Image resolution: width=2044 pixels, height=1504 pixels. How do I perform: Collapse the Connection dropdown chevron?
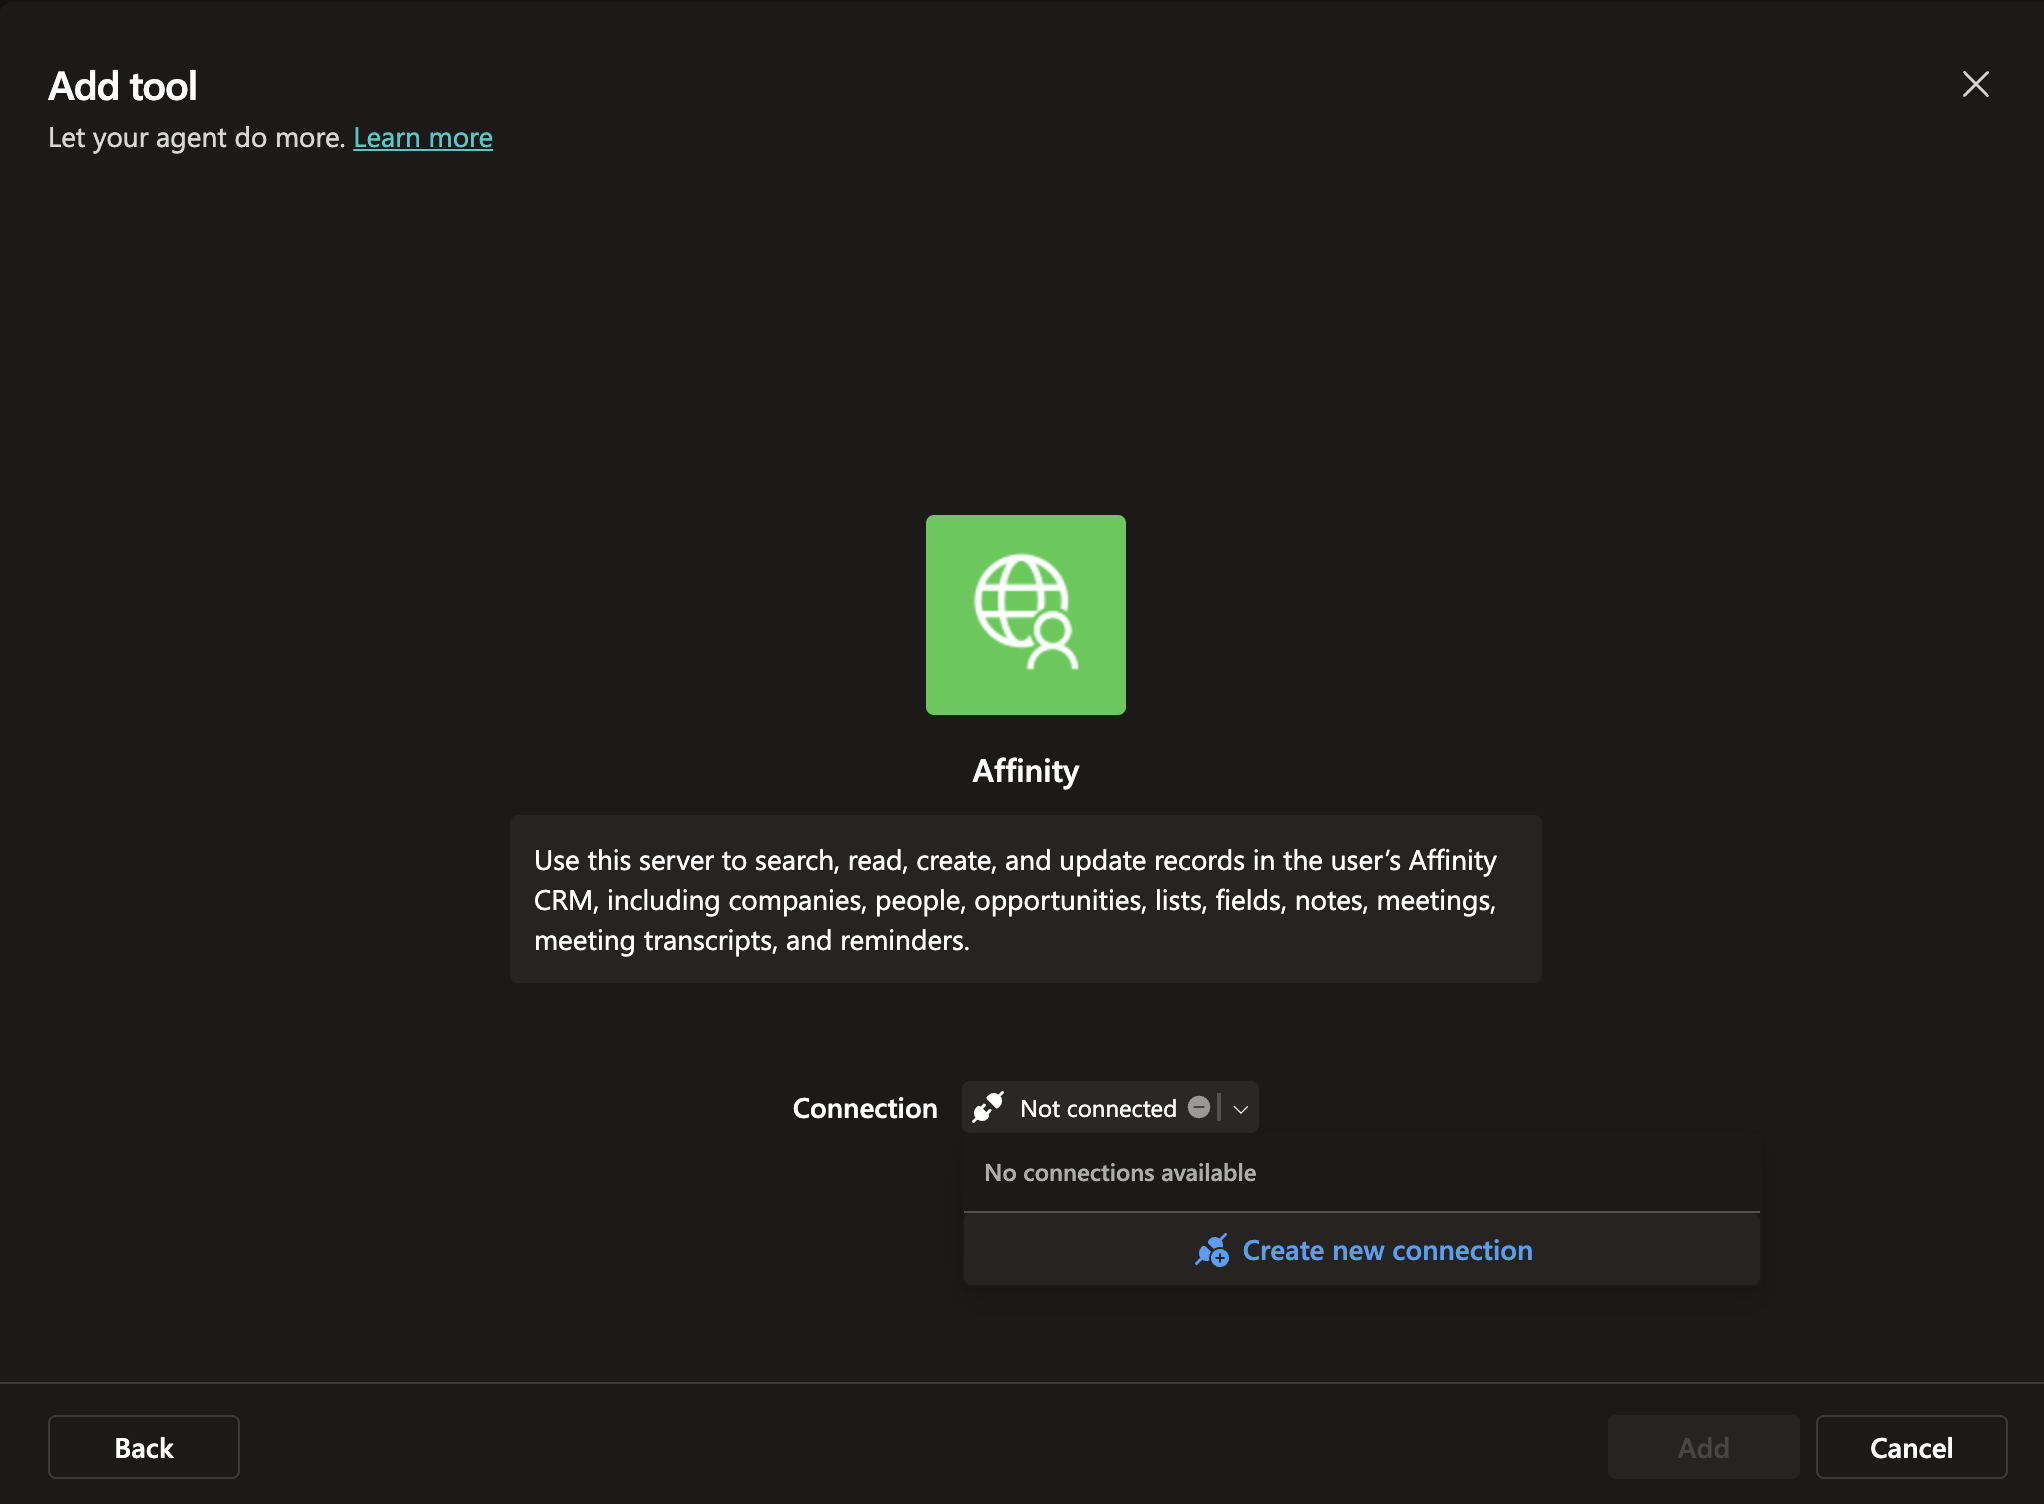1241,1108
